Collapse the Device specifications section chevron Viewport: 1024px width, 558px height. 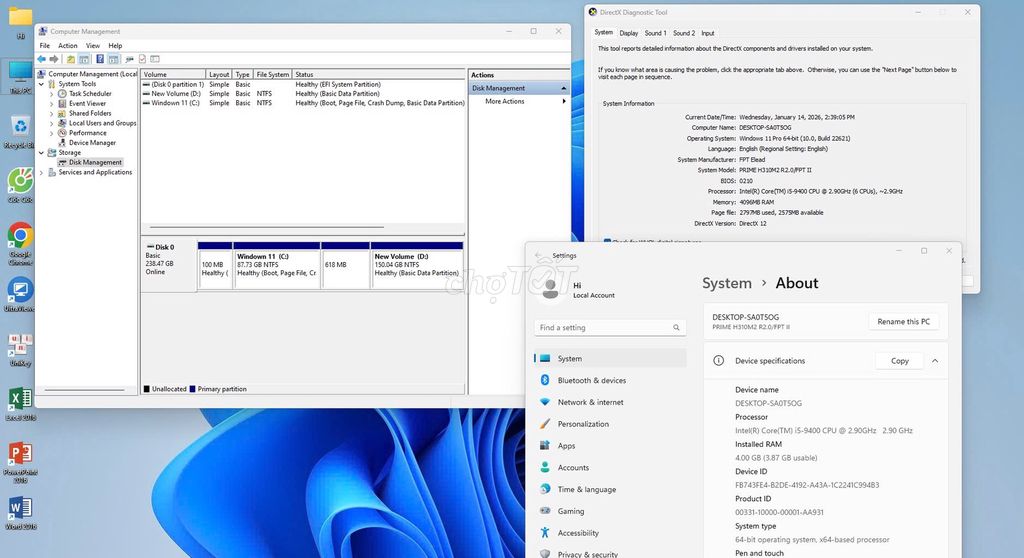pyautogui.click(x=935, y=361)
